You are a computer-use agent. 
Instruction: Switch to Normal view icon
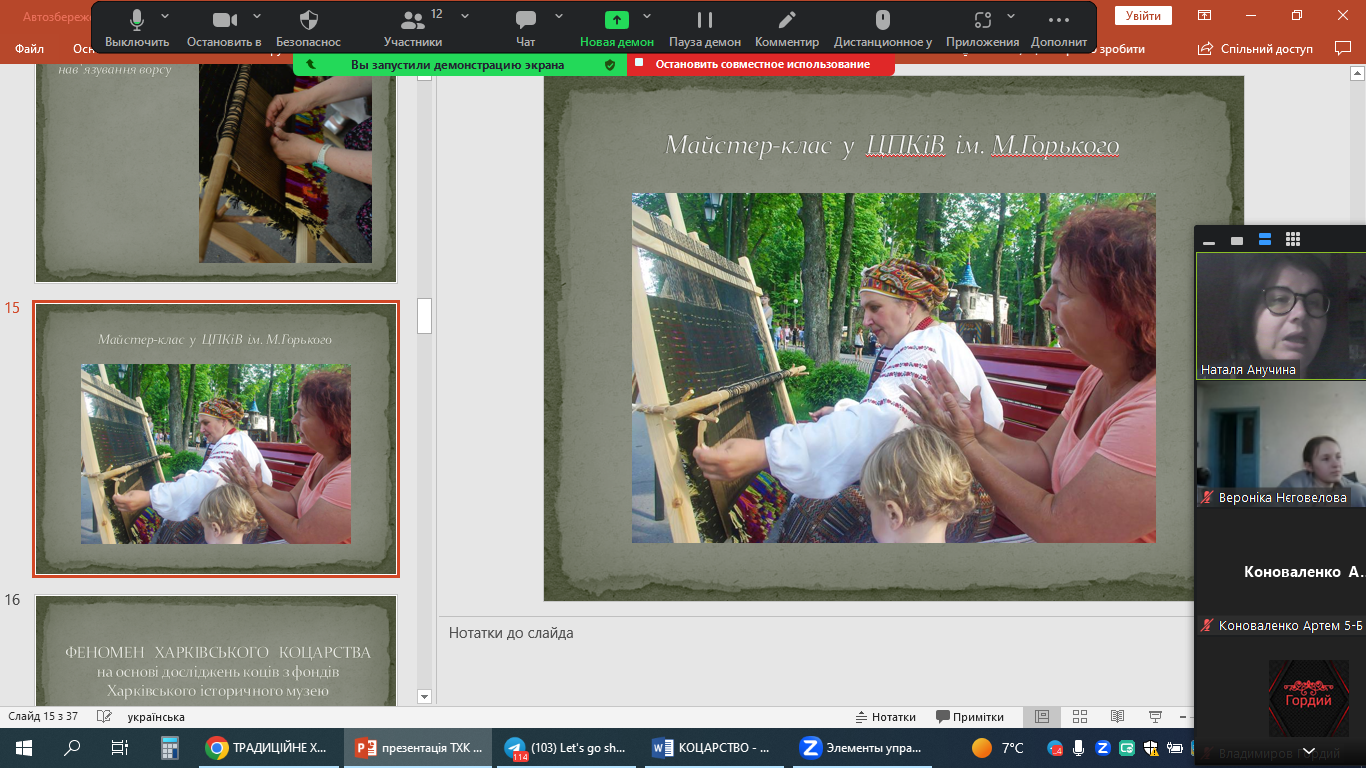1042,717
